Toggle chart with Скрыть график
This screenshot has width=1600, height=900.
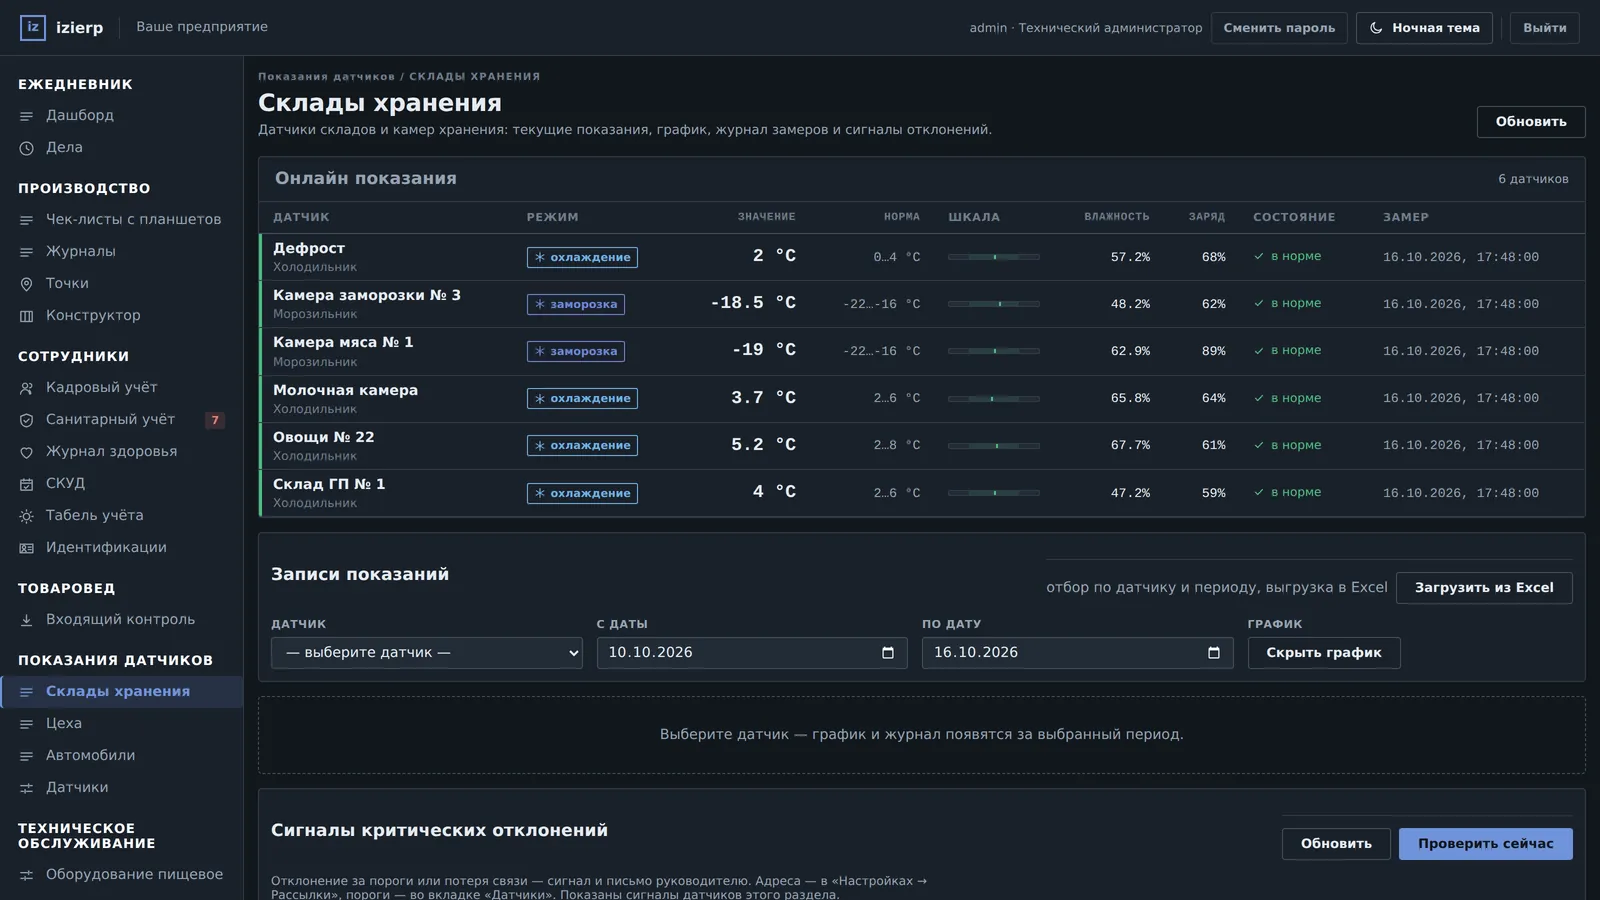tap(1324, 653)
